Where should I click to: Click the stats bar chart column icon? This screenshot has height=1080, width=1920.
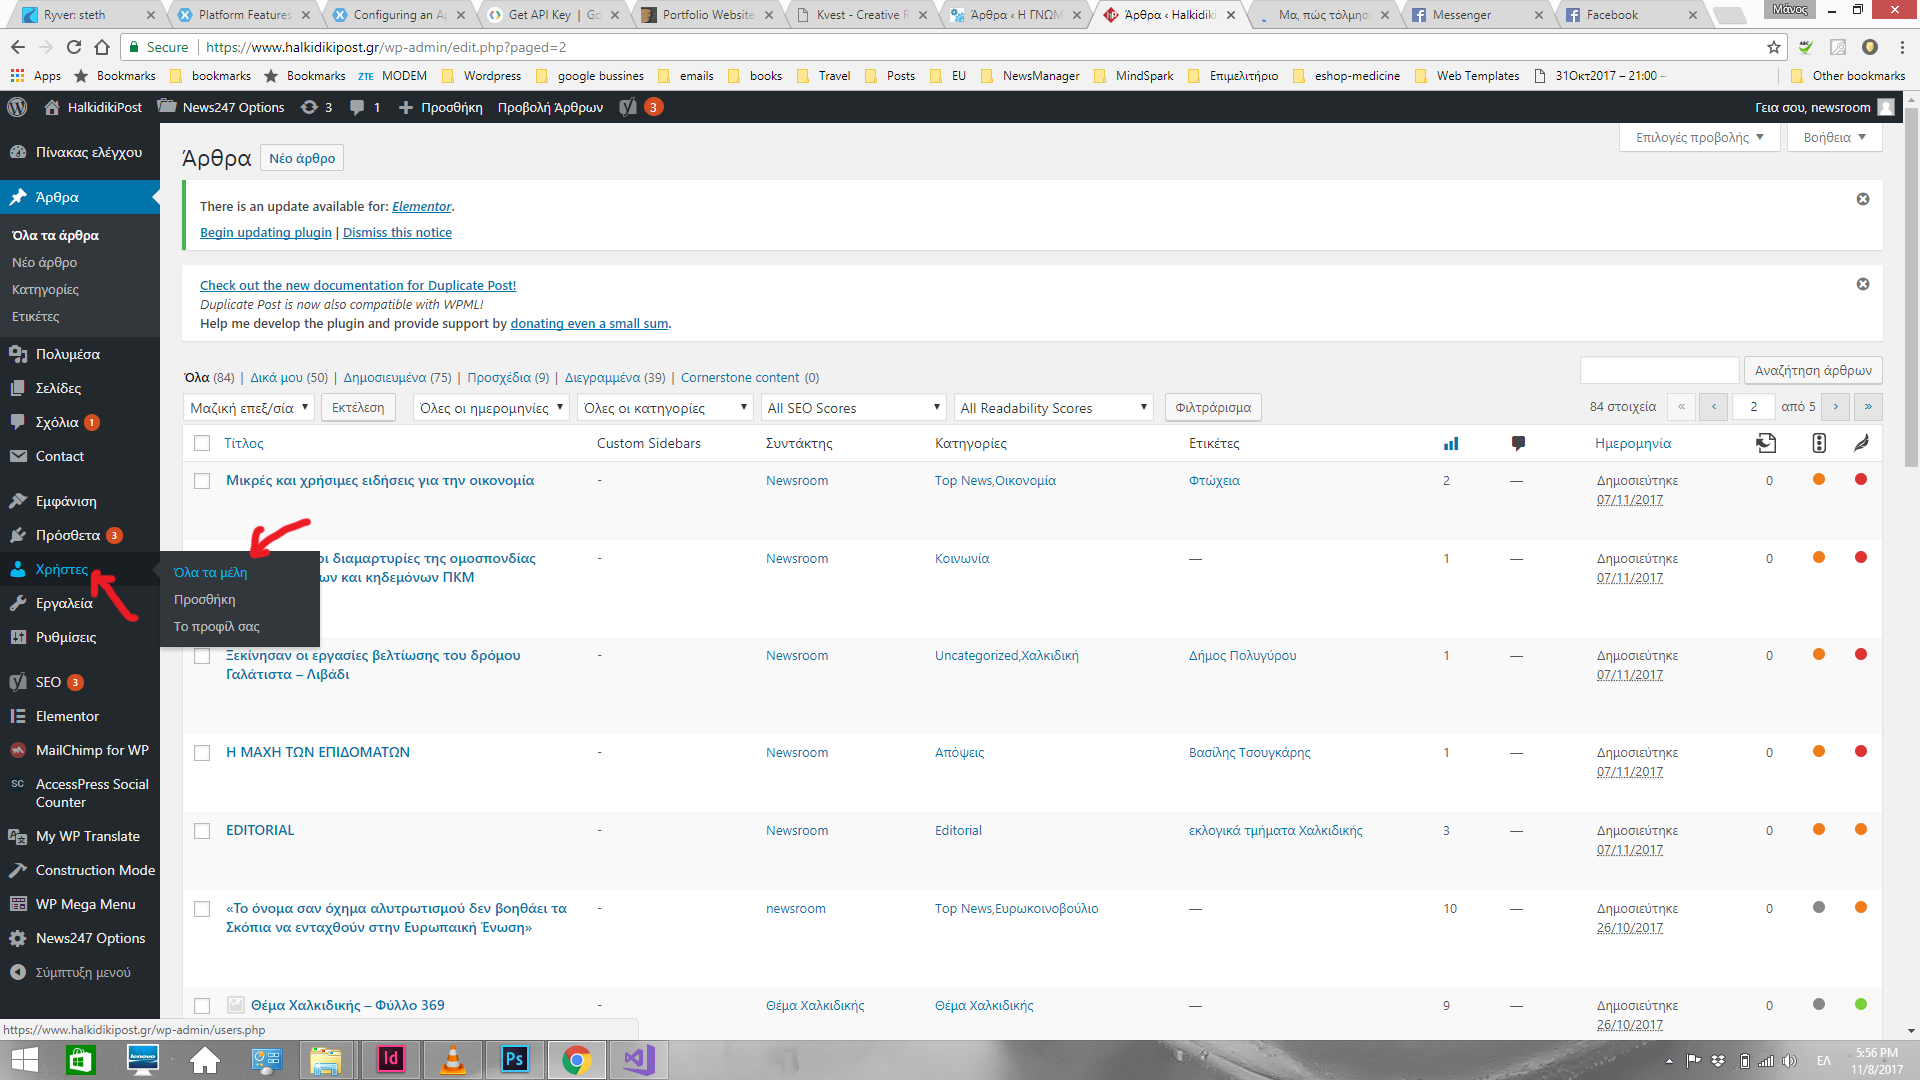[x=1450, y=443]
